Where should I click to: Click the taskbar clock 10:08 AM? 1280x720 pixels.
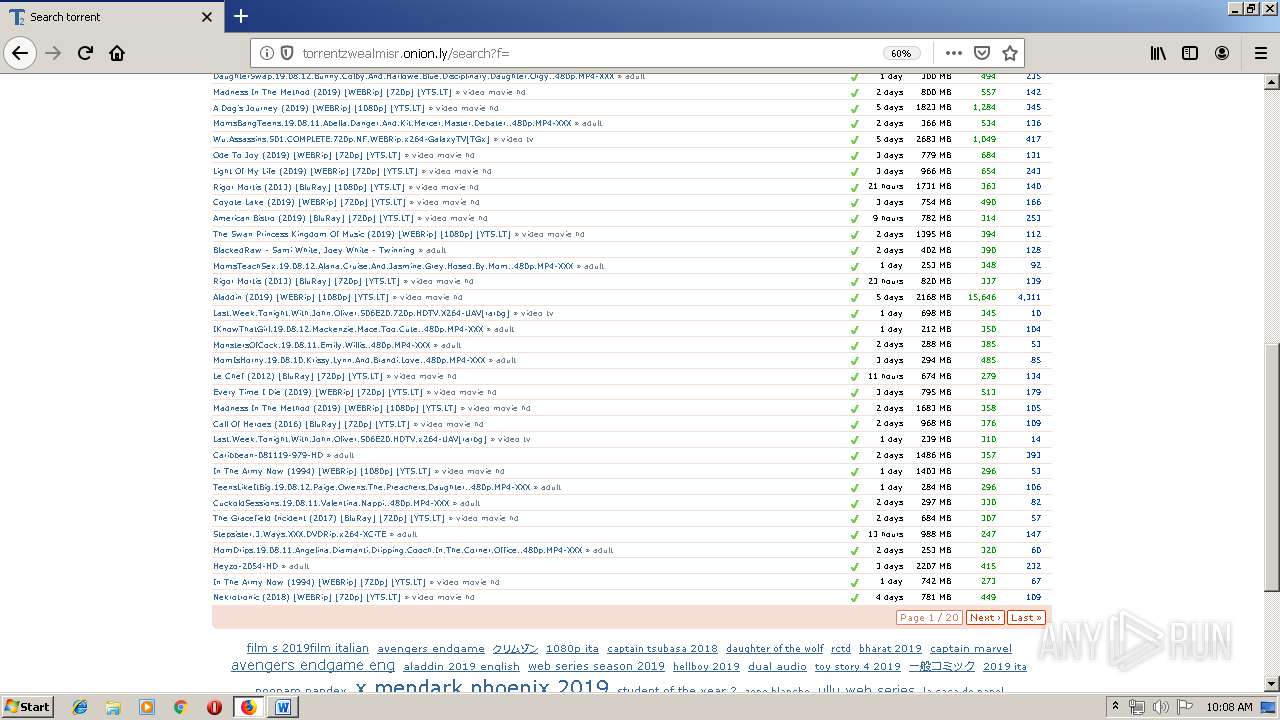(x=1229, y=707)
